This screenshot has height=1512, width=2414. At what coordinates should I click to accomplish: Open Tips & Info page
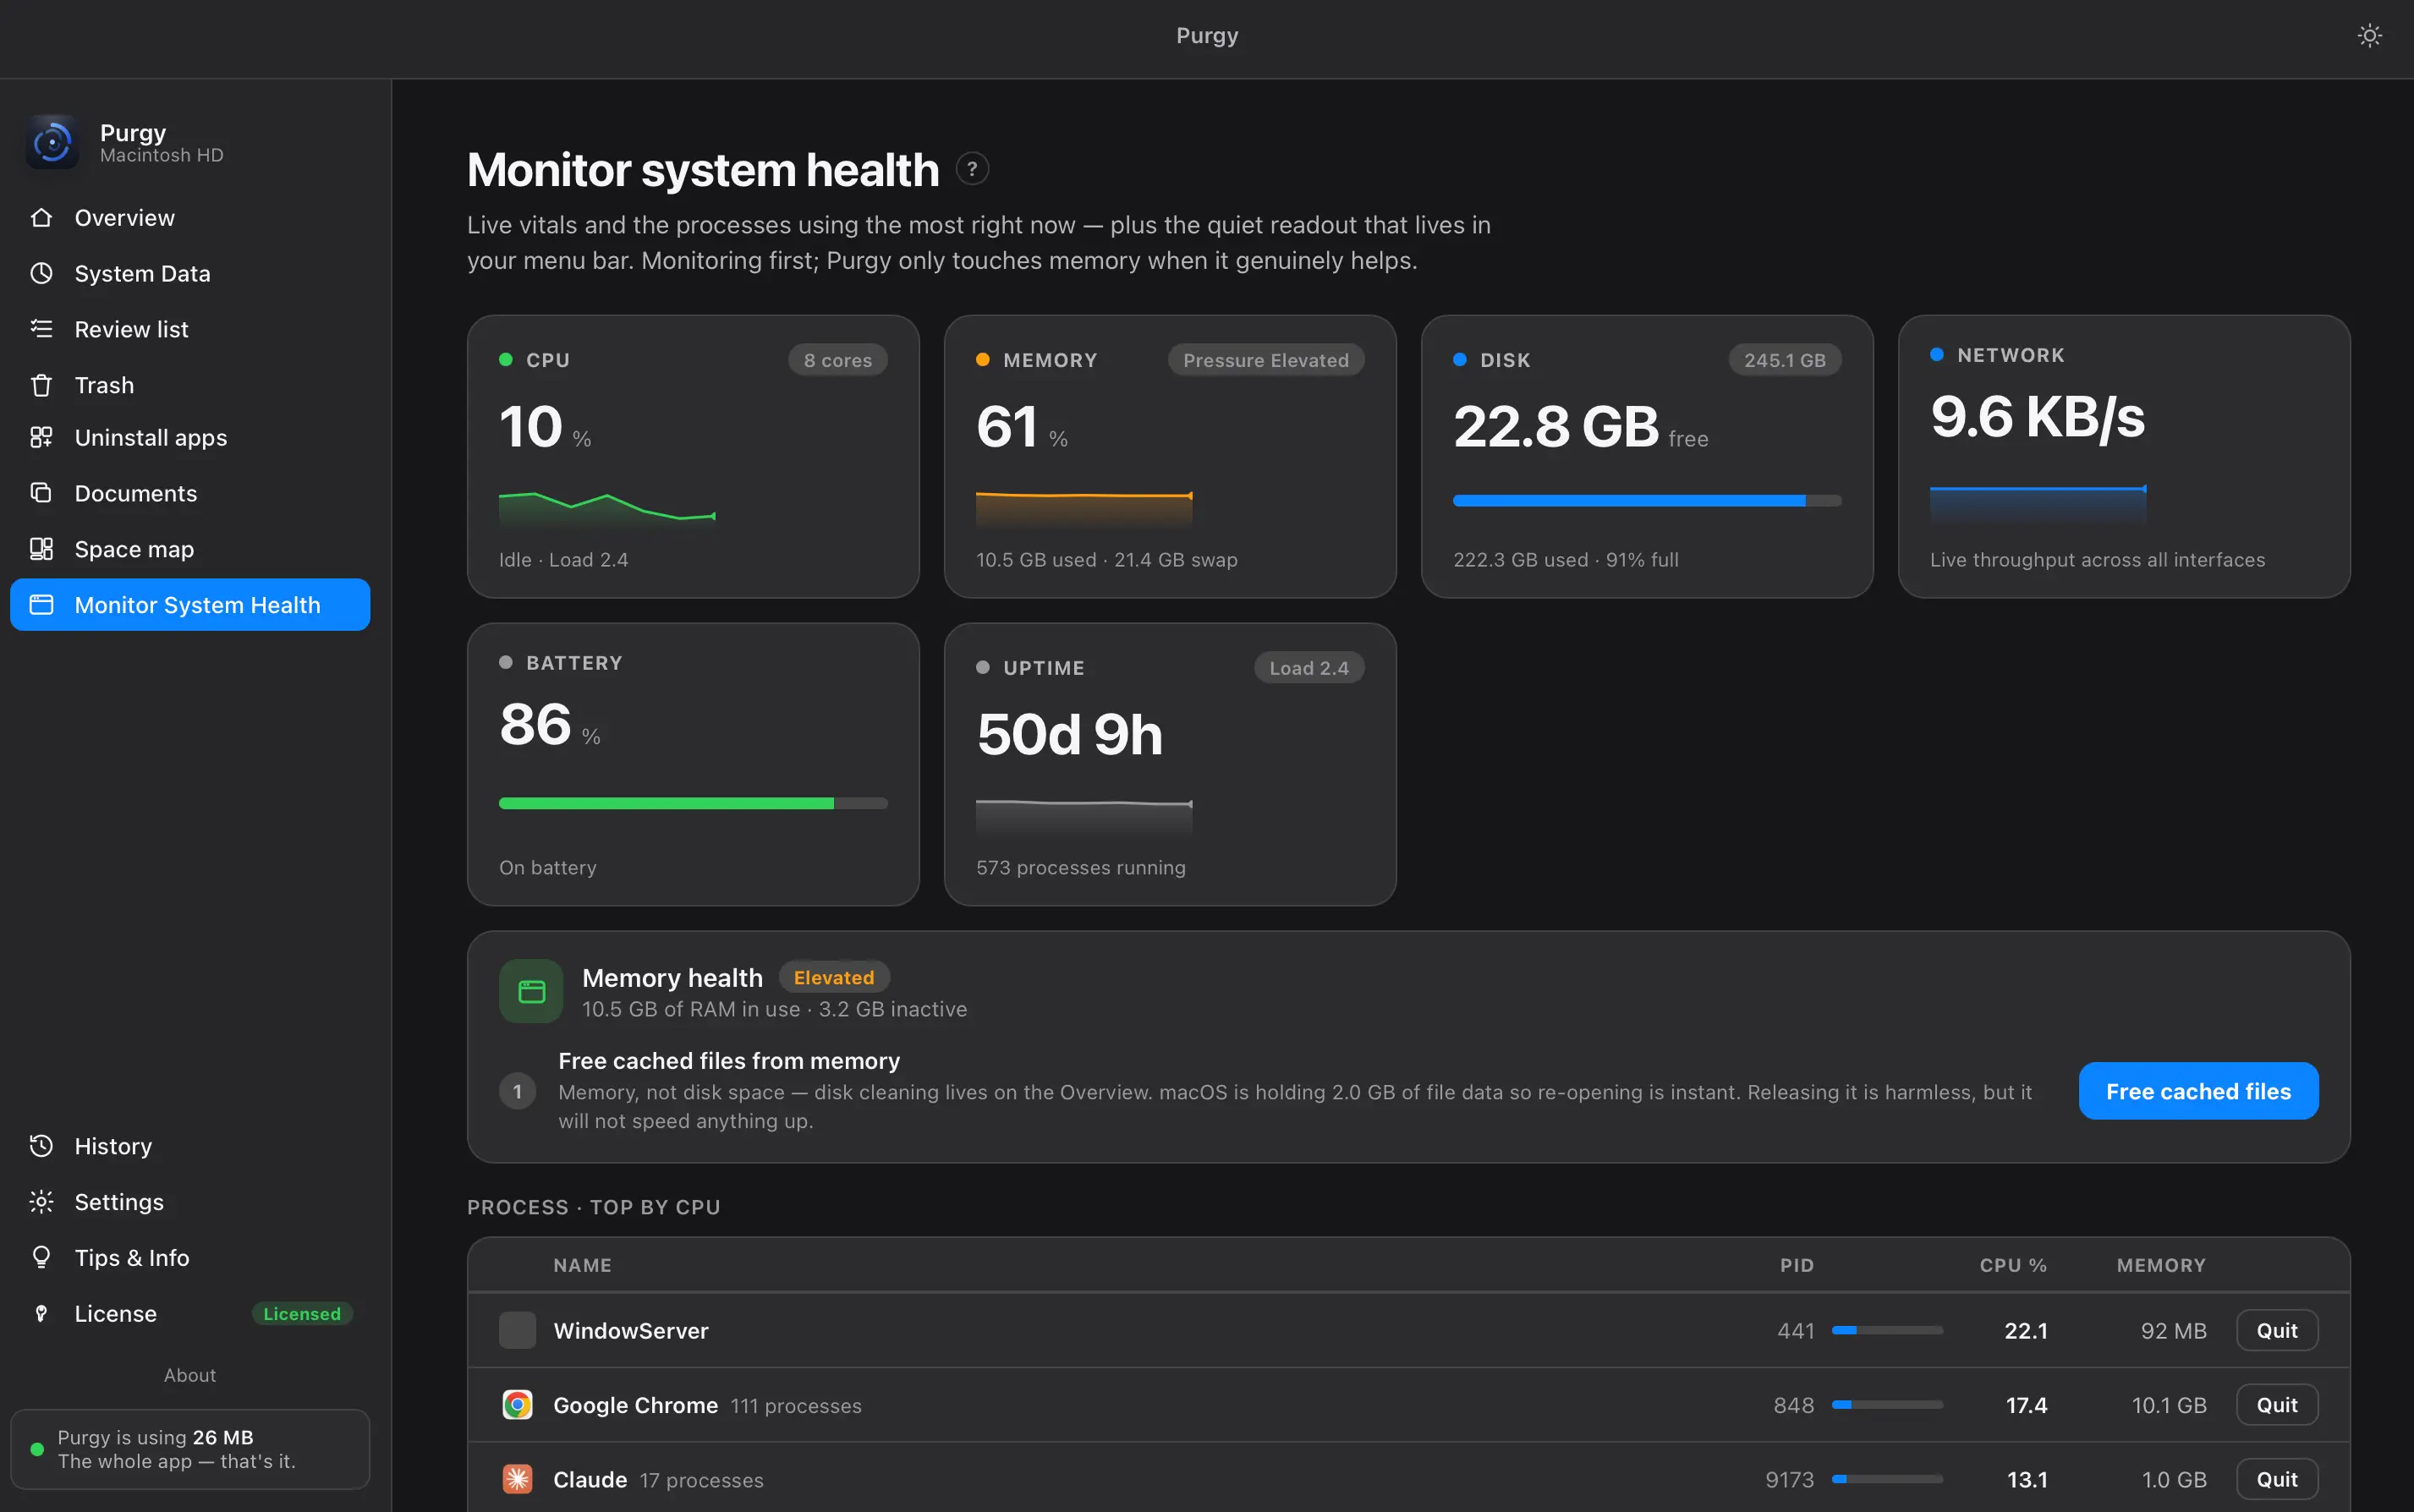(x=190, y=1258)
